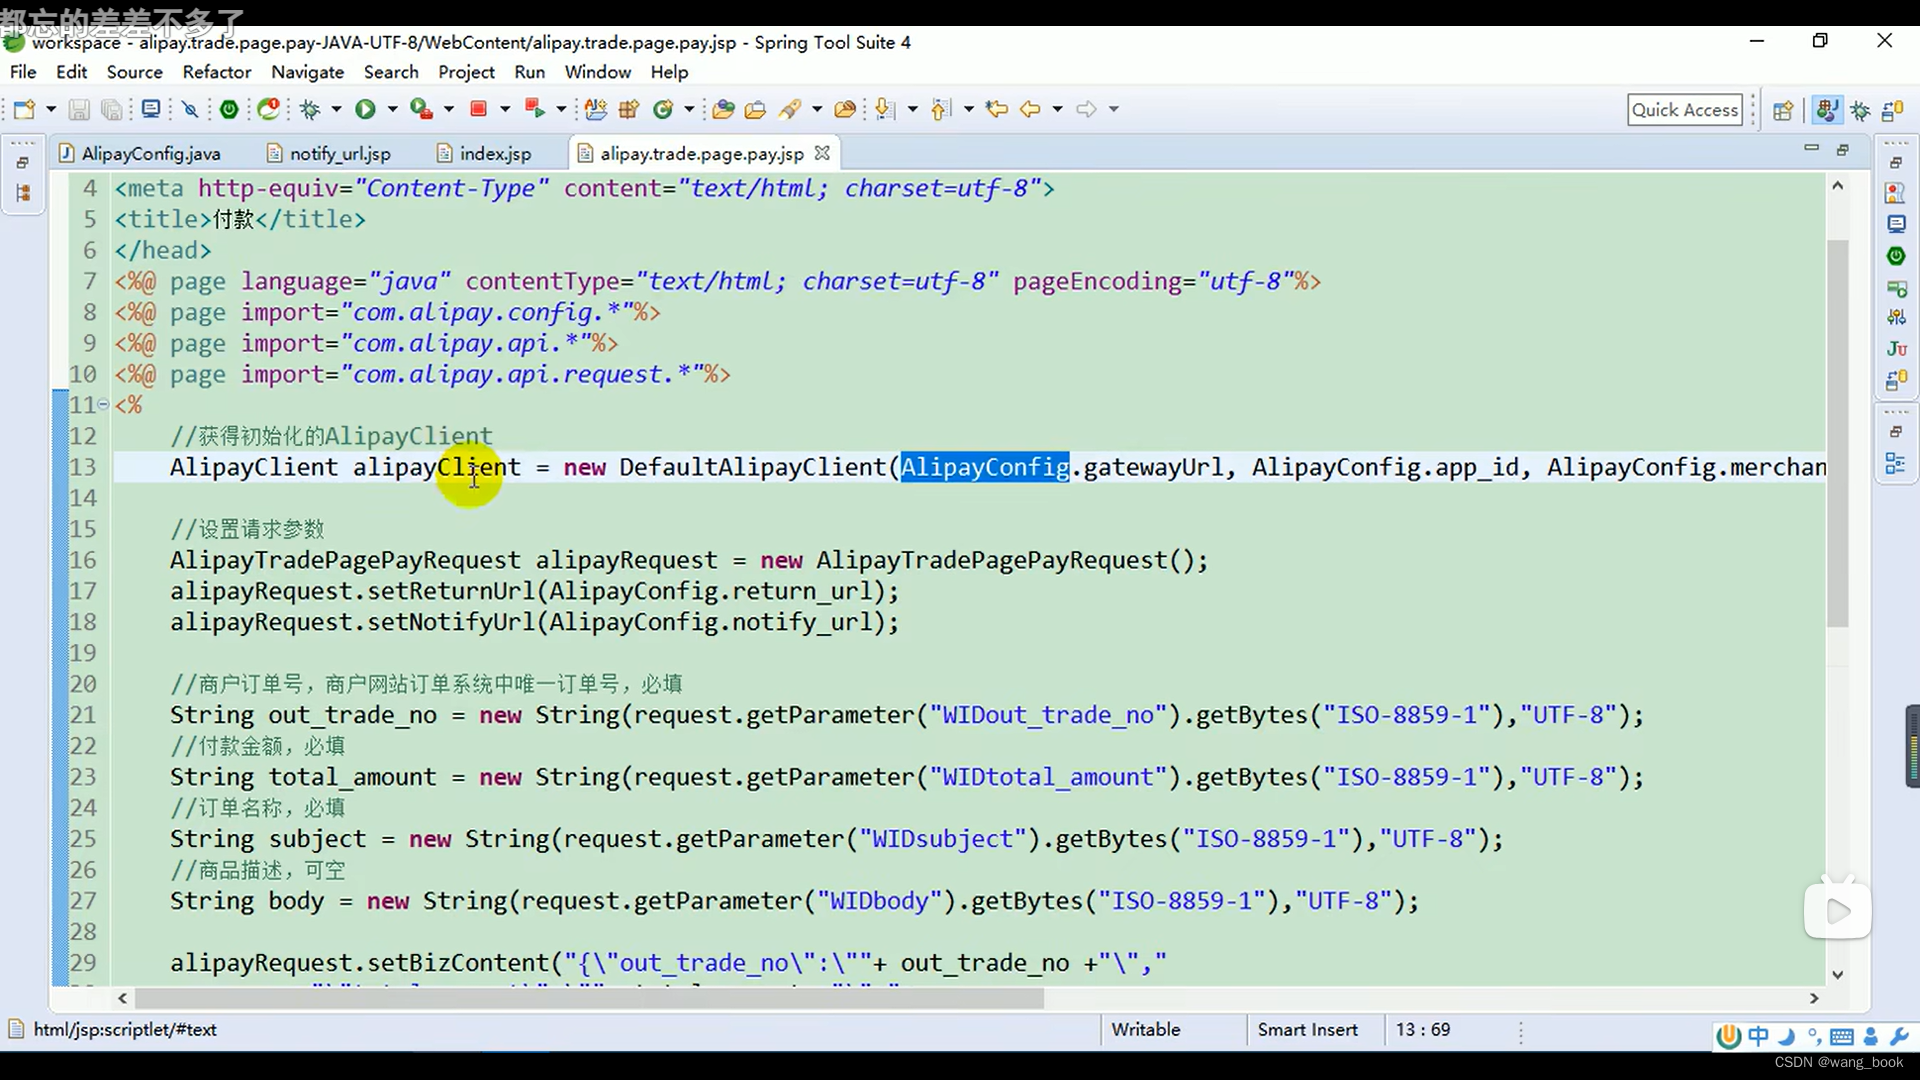Open the New wizard dropdown arrow

coord(50,109)
